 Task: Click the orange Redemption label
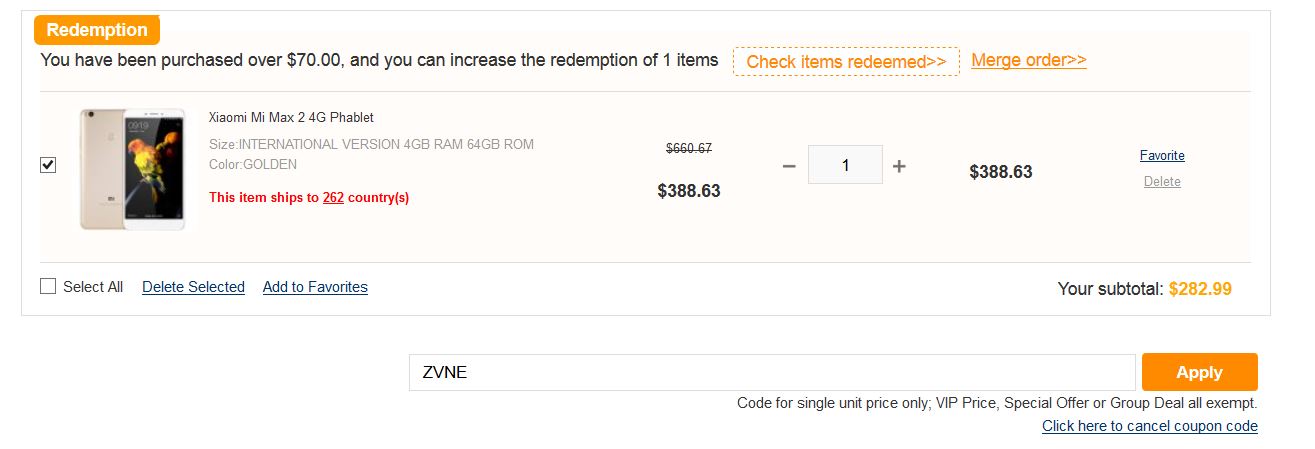click(97, 30)
